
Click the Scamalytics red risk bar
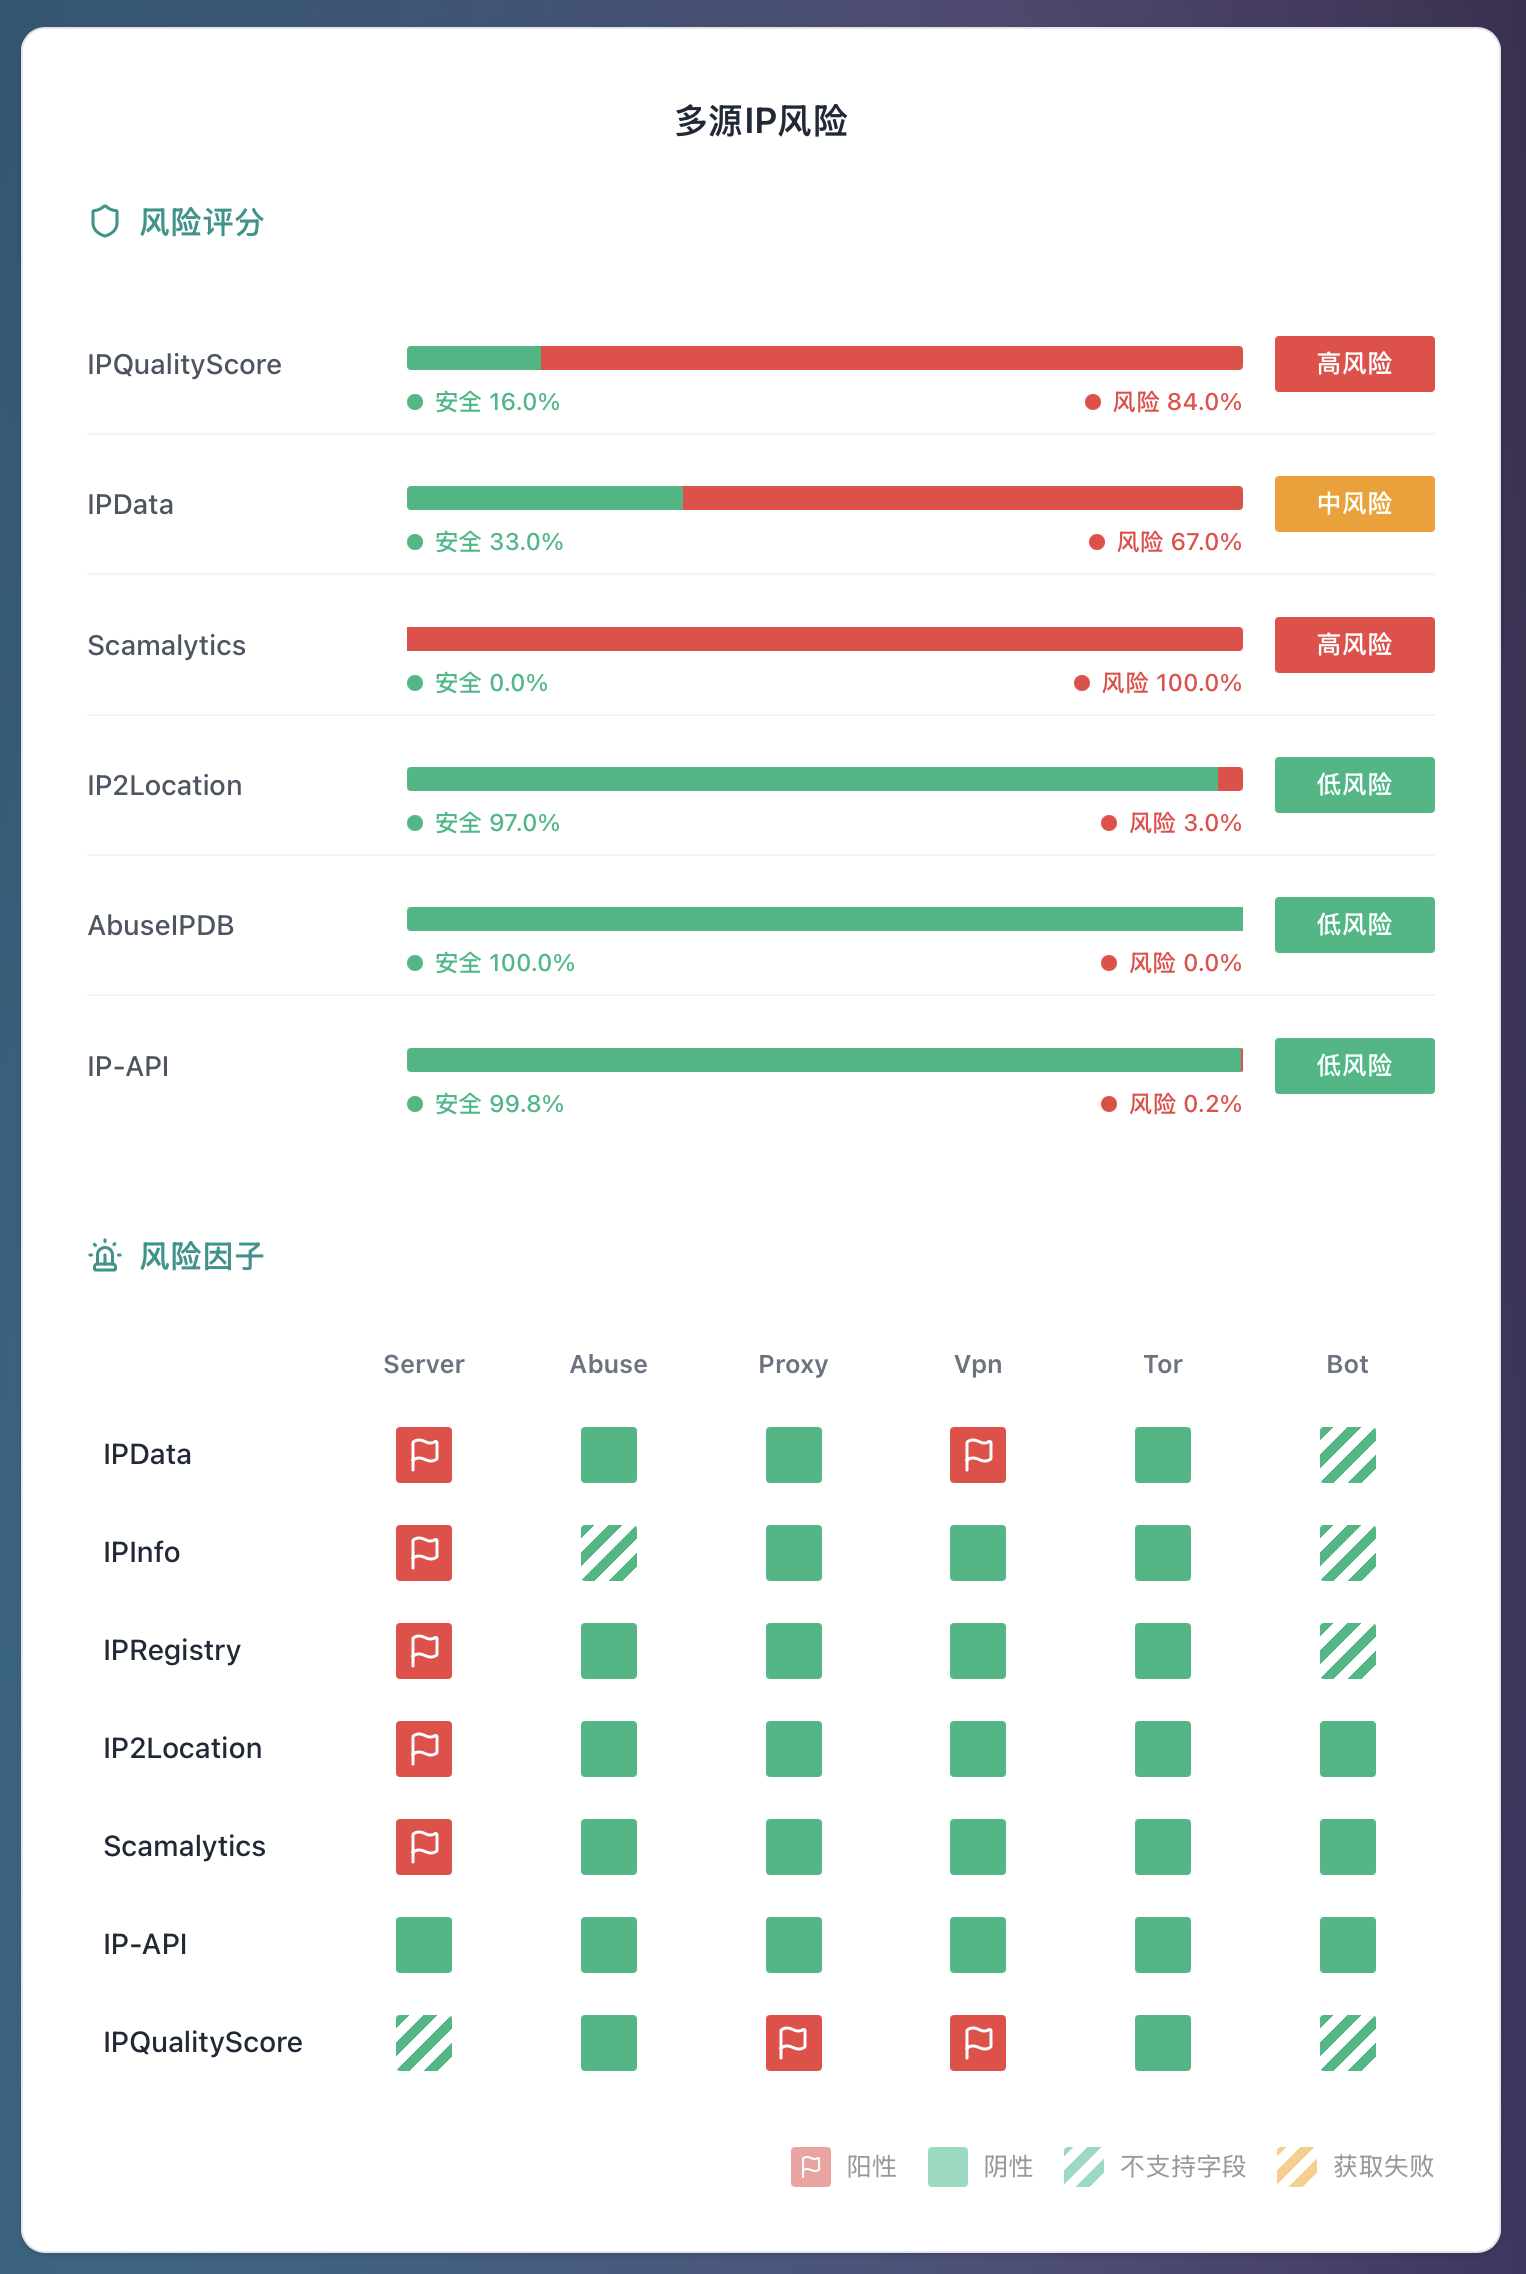(x=825, y=639)
